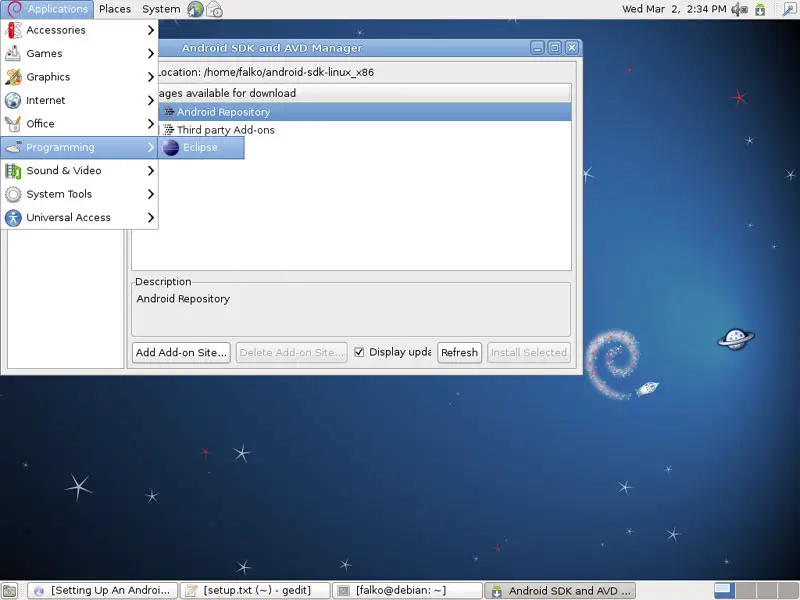Maximize the Android SDK and AVD Manager window
Viewport: 800px width, 600px height.
tap(554, 47)
